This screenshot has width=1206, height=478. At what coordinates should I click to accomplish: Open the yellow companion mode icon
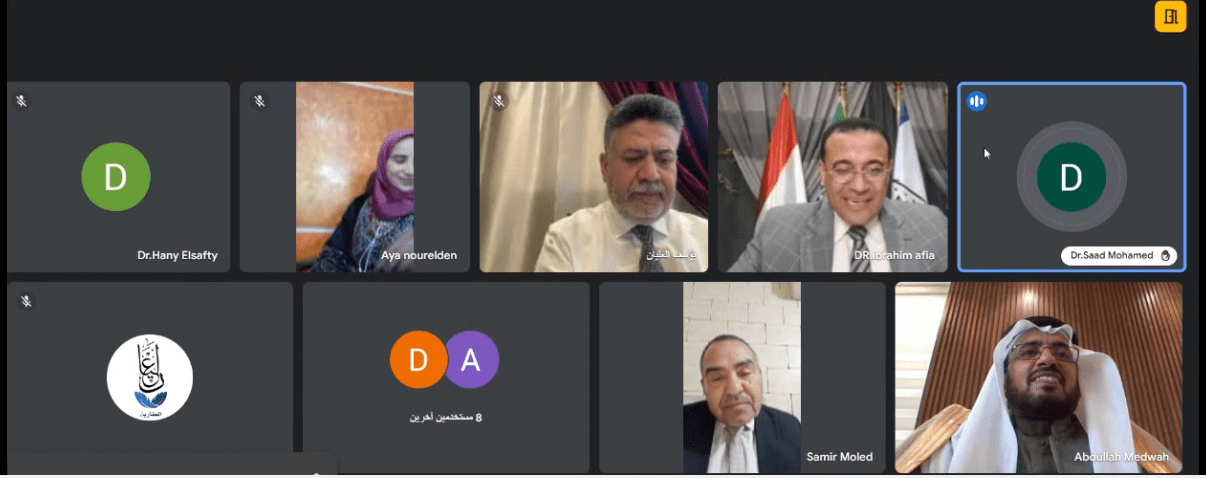[1170, 17]
